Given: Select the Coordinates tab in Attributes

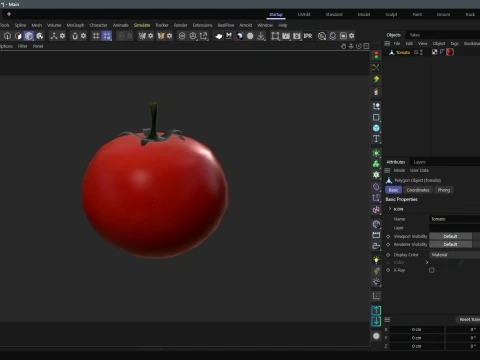Looking at the screenshot, I should [418, 190].
